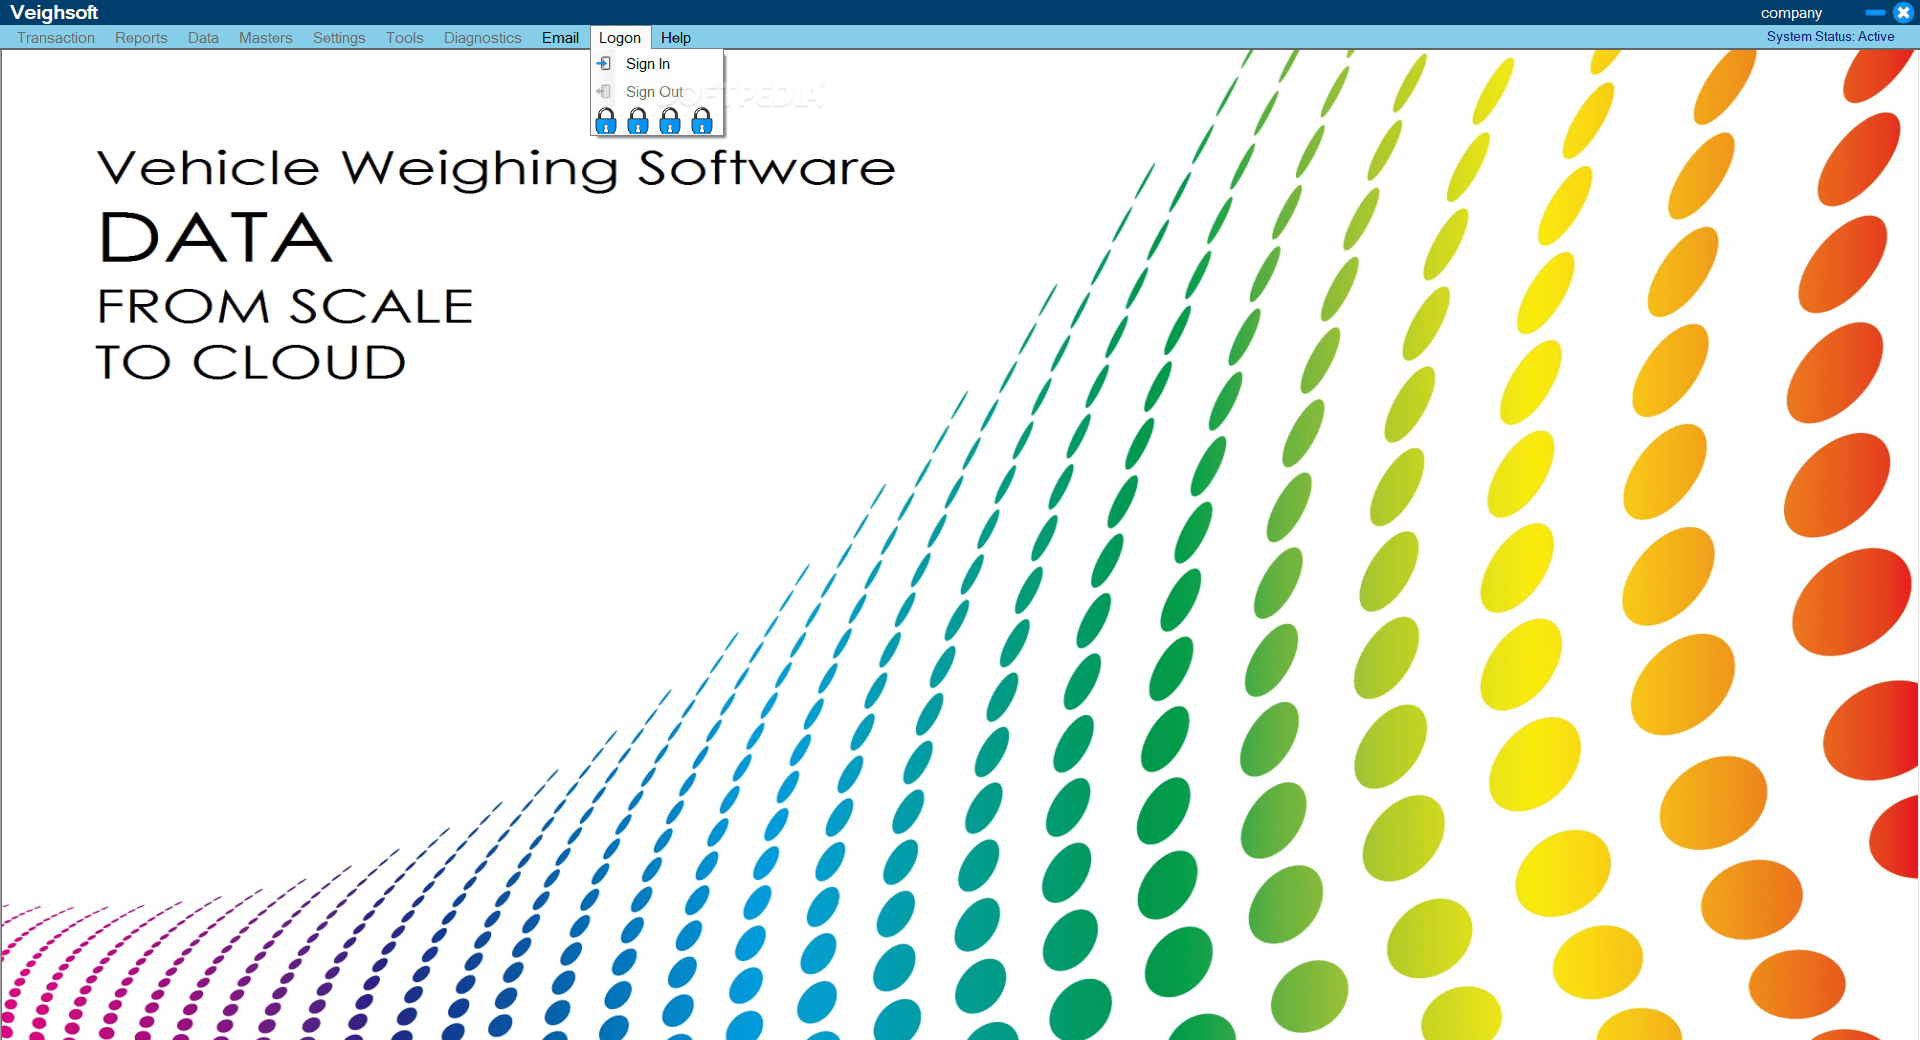Click the 'company' text in title bar
Screen dimensions: 1920x1040
(1791, 13)
